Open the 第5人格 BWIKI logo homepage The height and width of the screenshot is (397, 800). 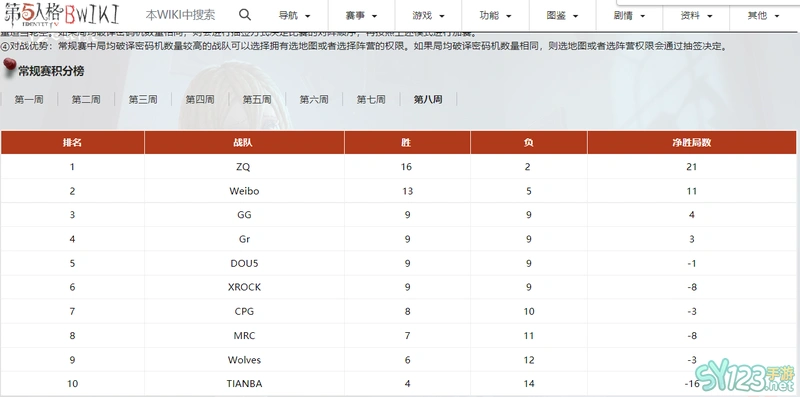coord(62,15)
